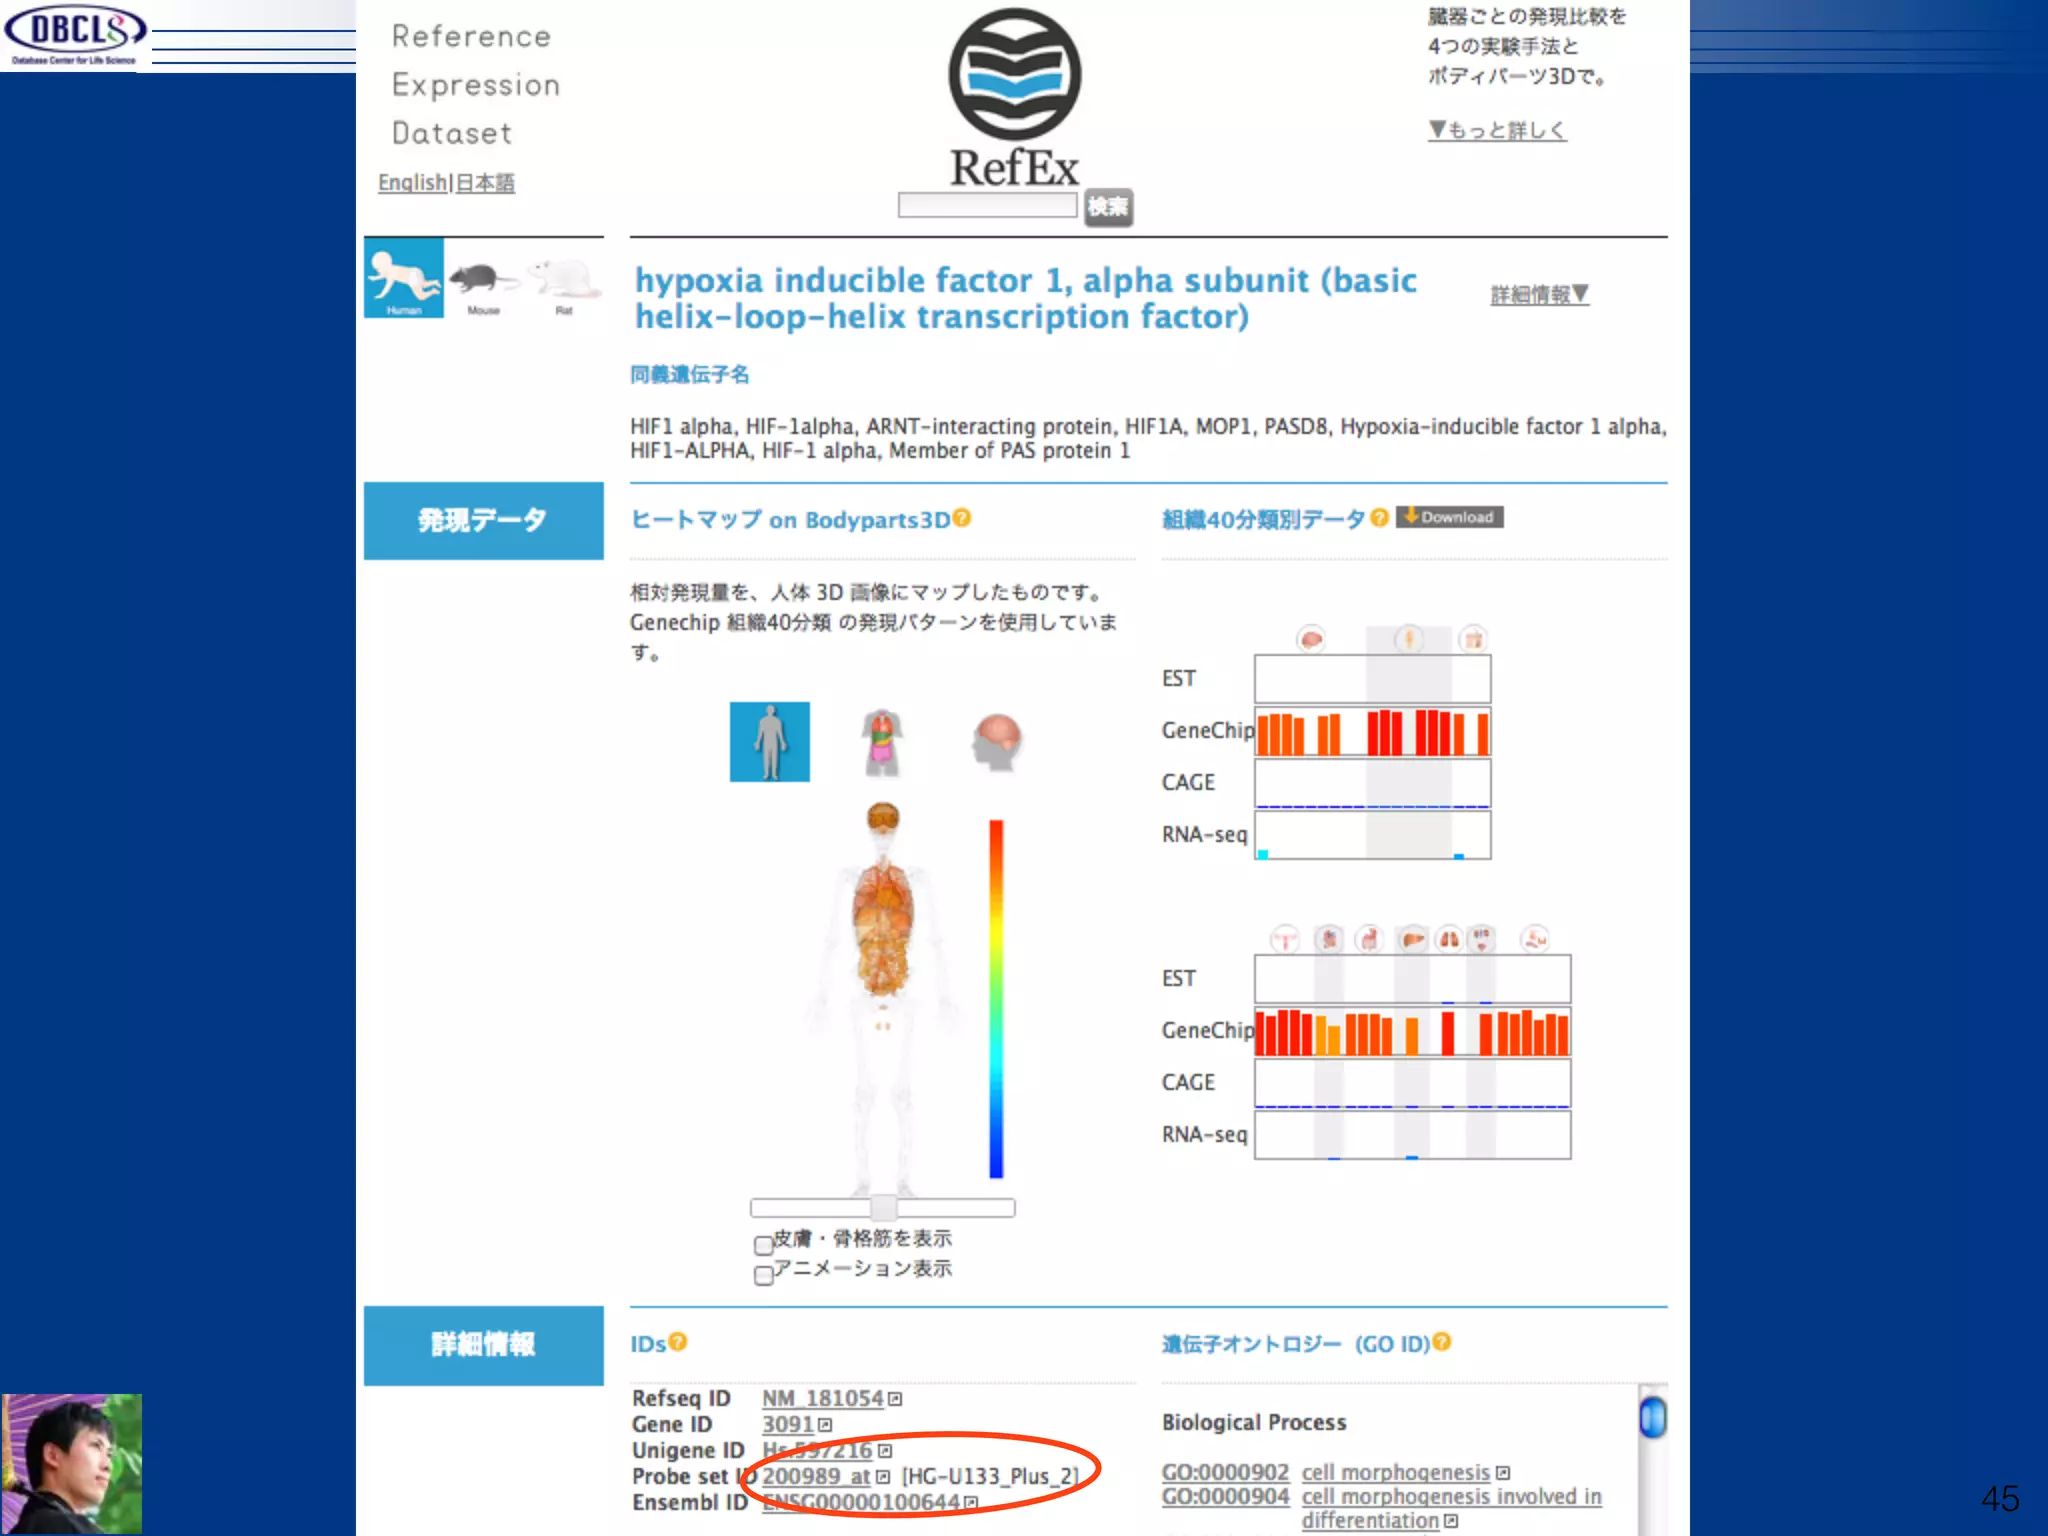Image resolution: width=2048 pixels, height=1536 pixels.
Task: Focus the RefEx search input field
Action: tap(987, 205)
